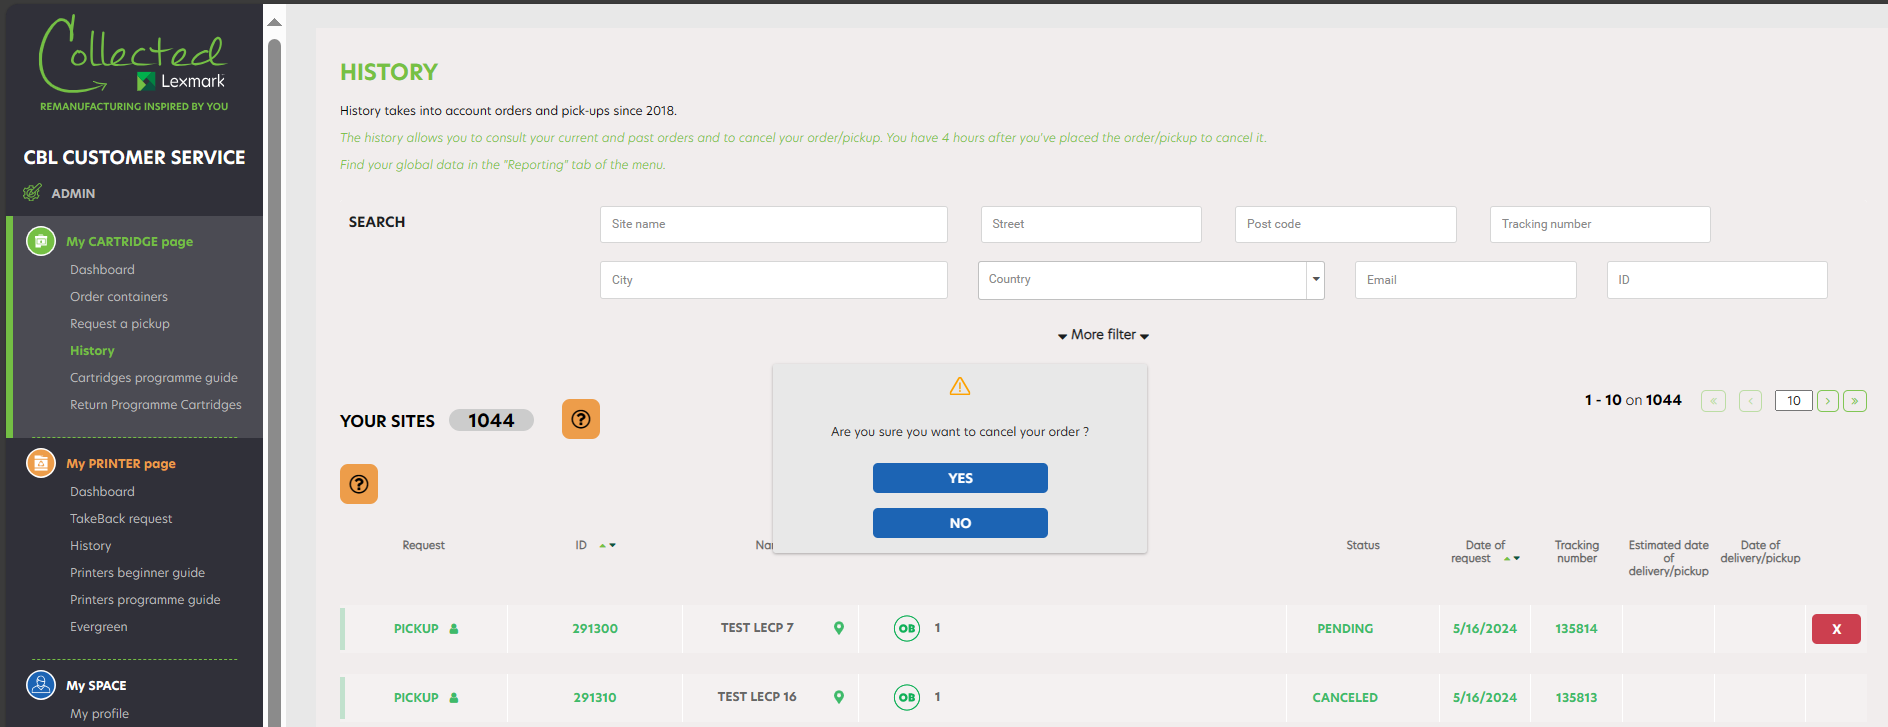Click the orange help icon above the Request column
The height and width of the screenshot is (727, 1888).
coord(359,484)
